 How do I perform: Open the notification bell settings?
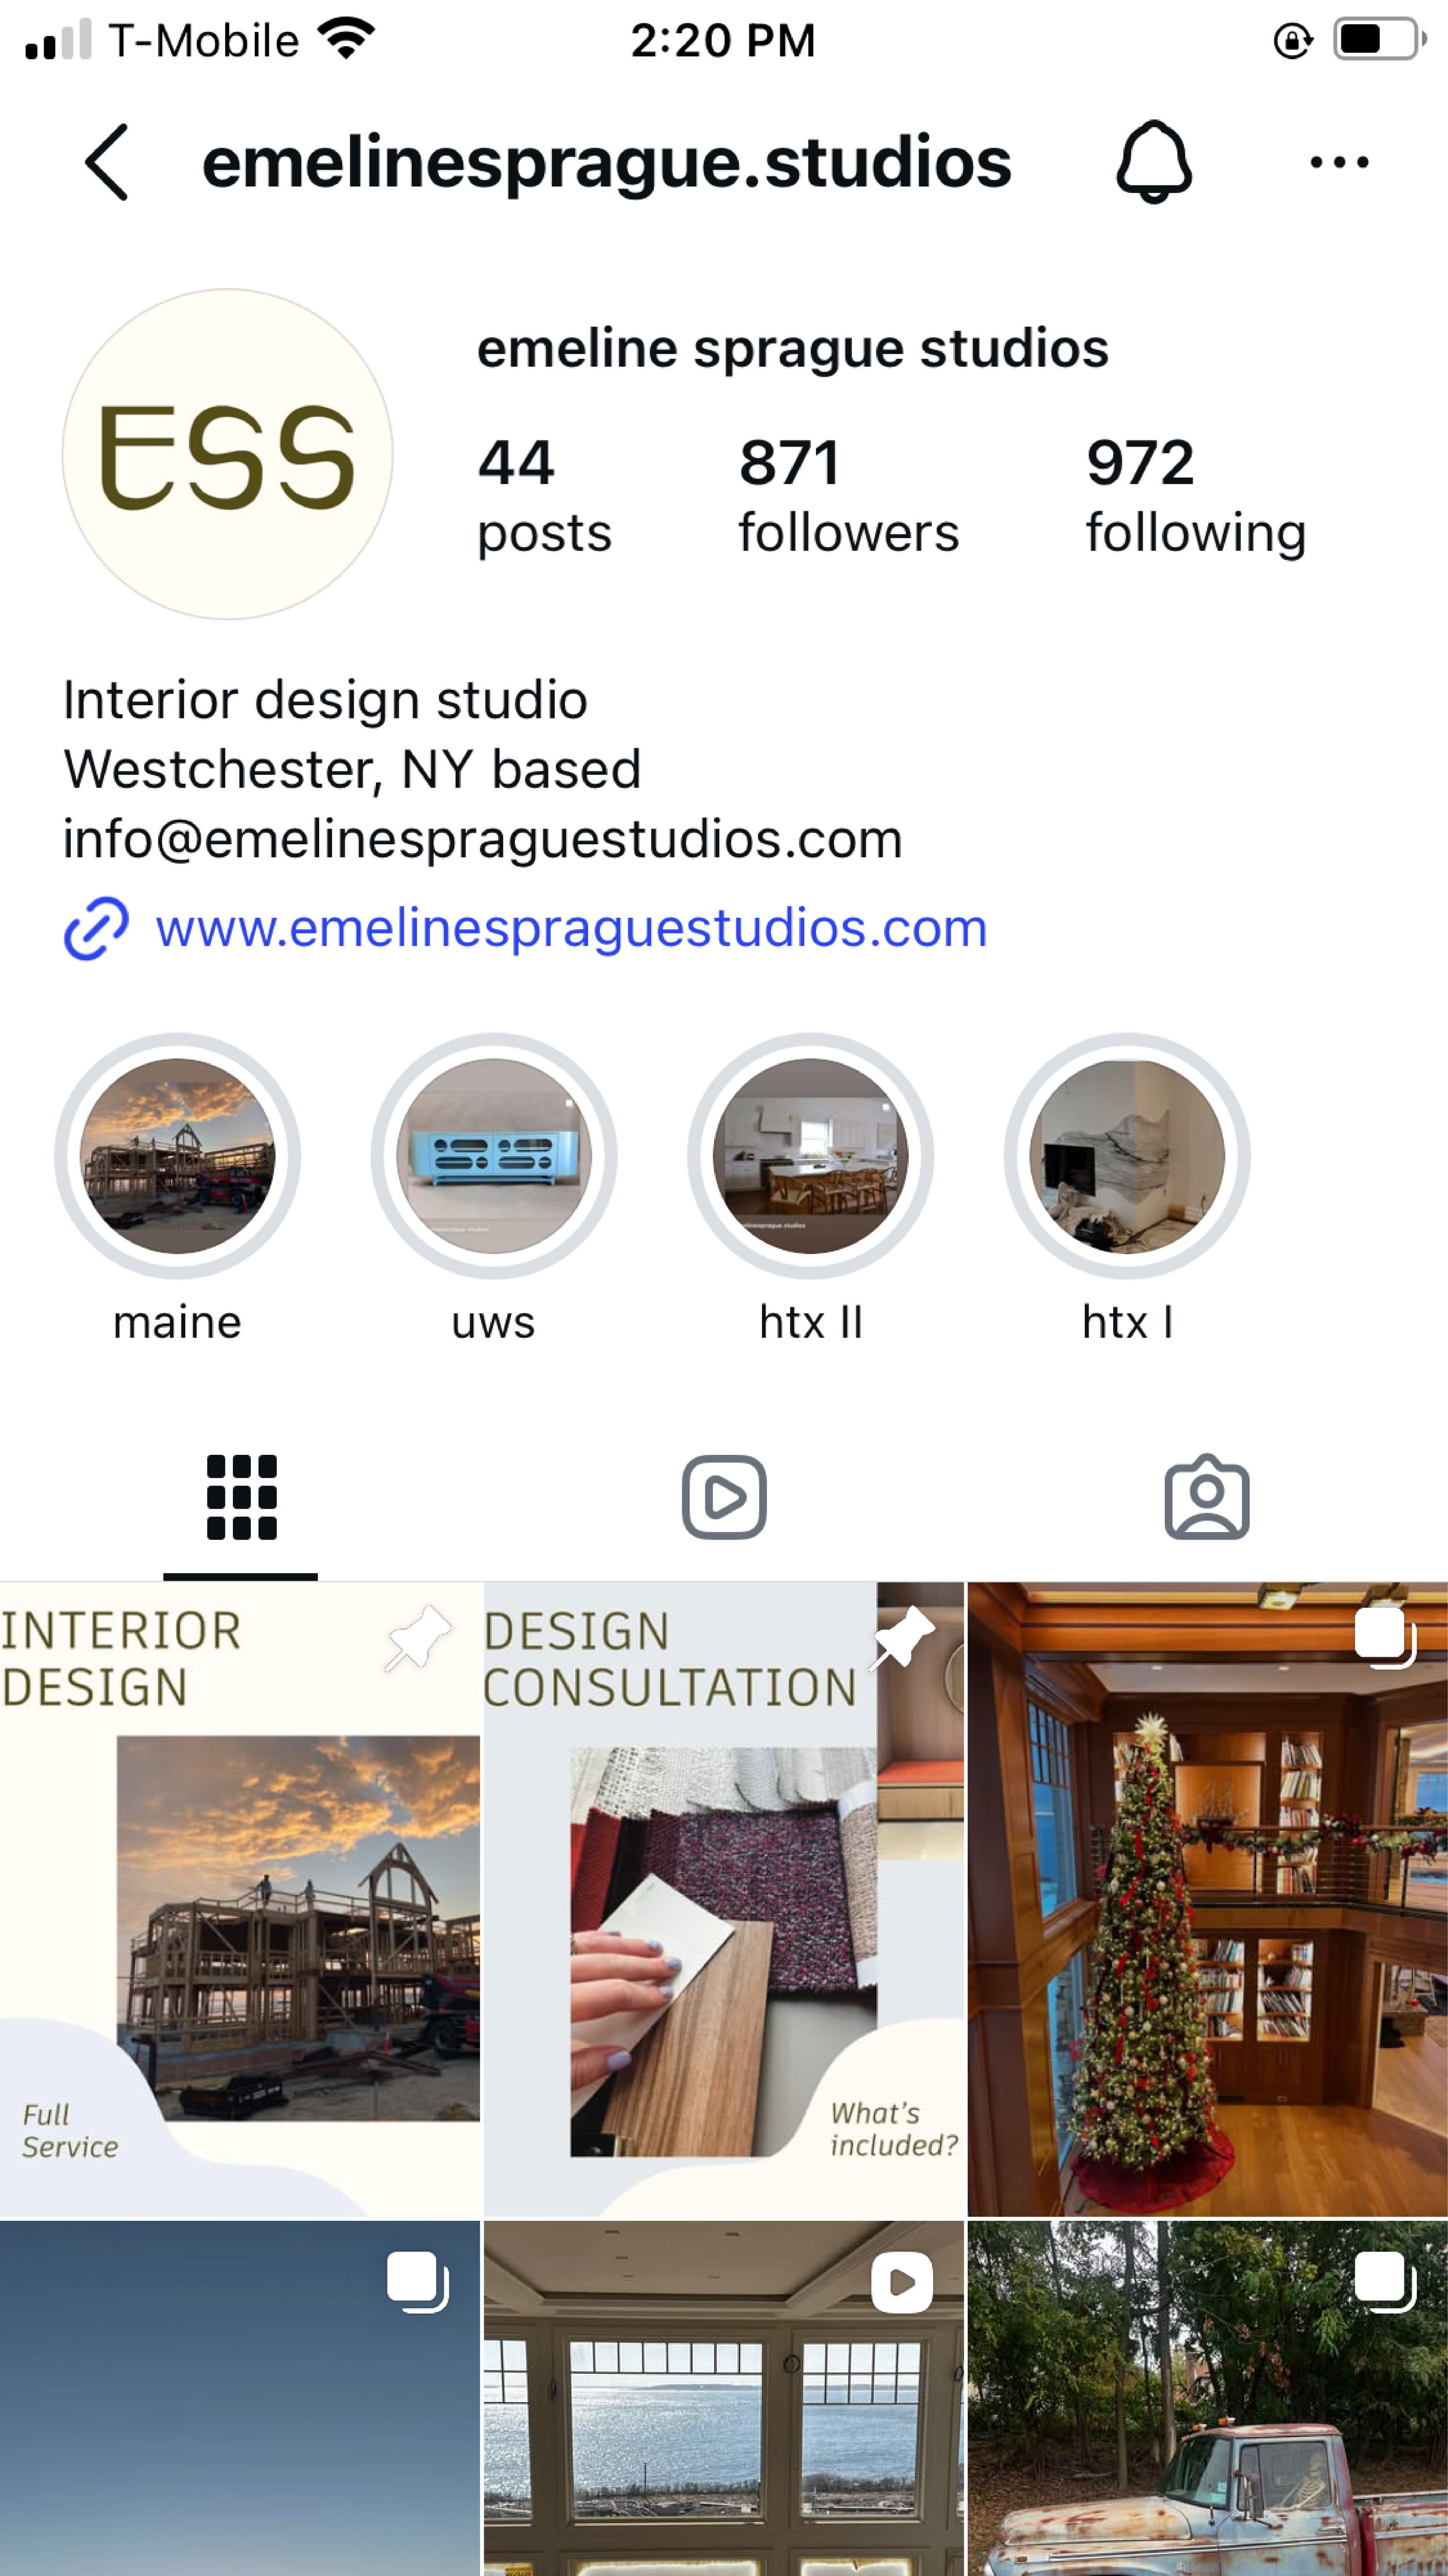point(1153,162)
